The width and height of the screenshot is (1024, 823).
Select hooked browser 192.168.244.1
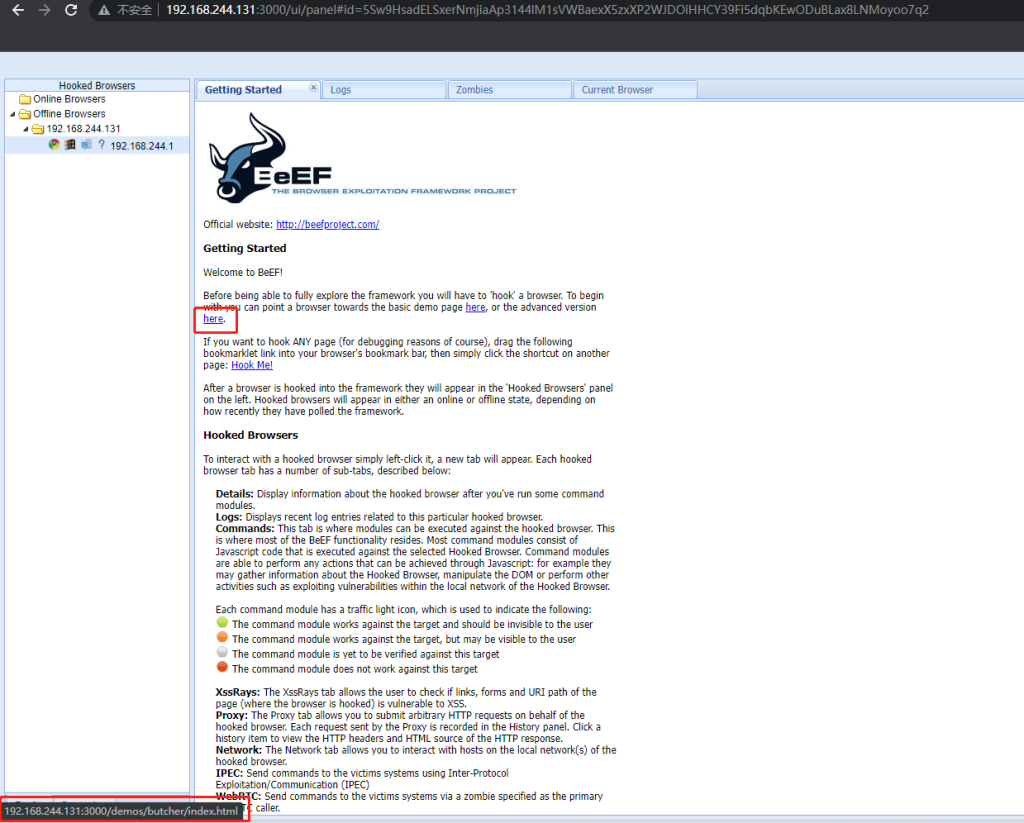point(142,146)
